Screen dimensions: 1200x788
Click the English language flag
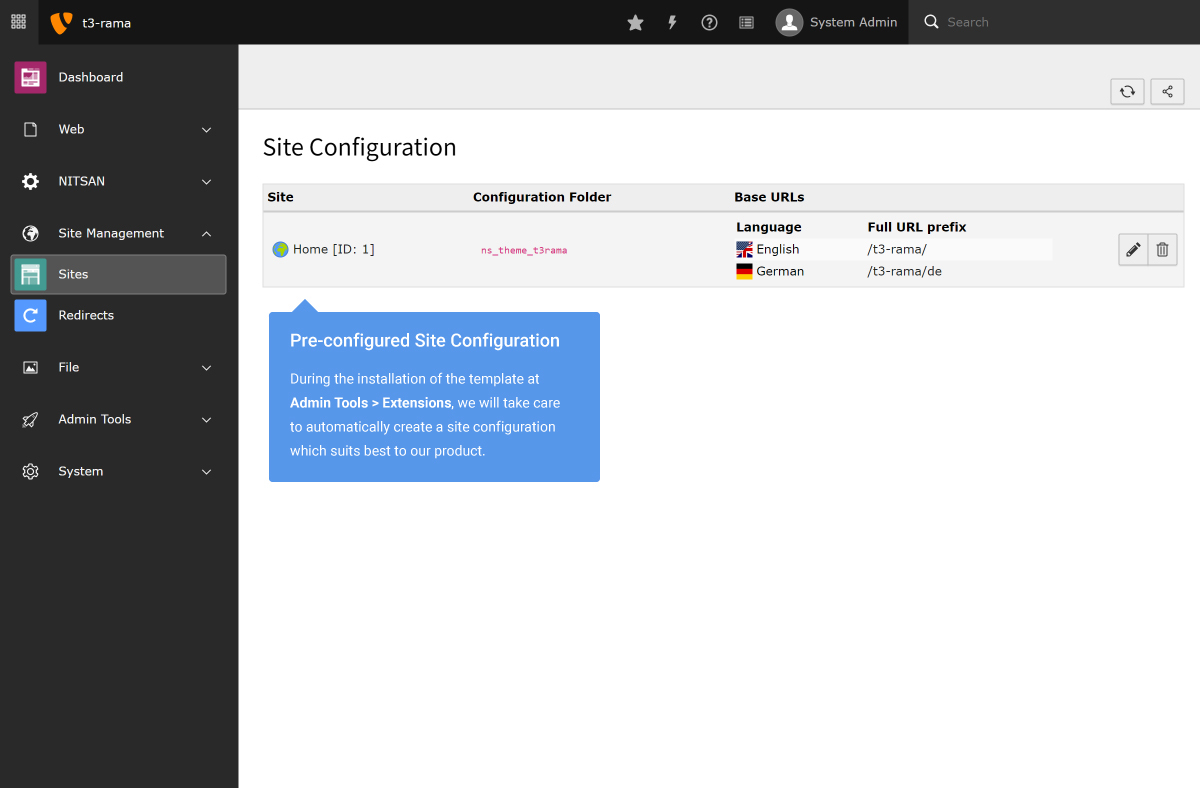coord(744,249)
